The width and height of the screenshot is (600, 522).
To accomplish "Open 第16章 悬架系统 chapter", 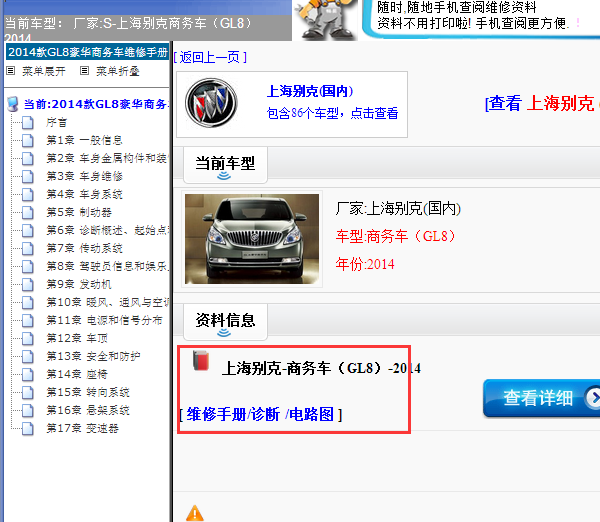I will click(x=88, y=410).
